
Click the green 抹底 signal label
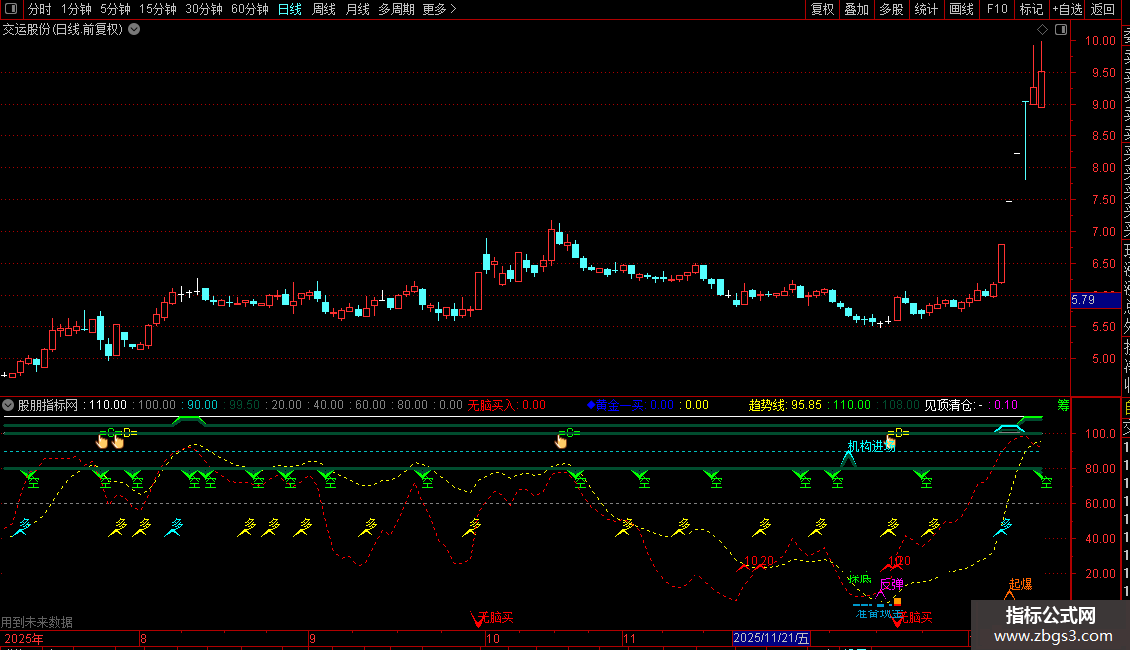860,579
